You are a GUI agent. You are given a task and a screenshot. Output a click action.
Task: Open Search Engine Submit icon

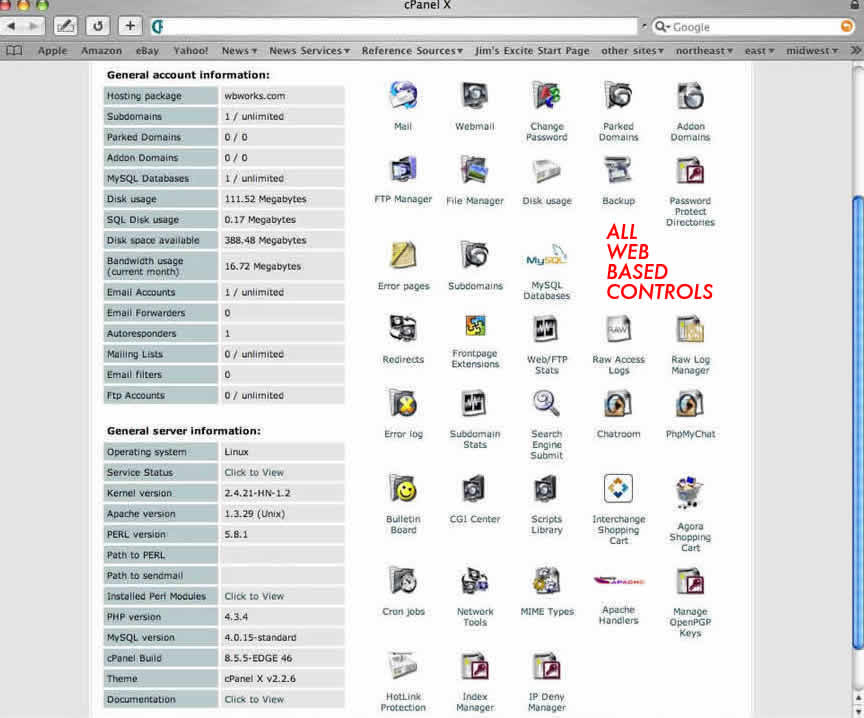[x=547, y=403]
